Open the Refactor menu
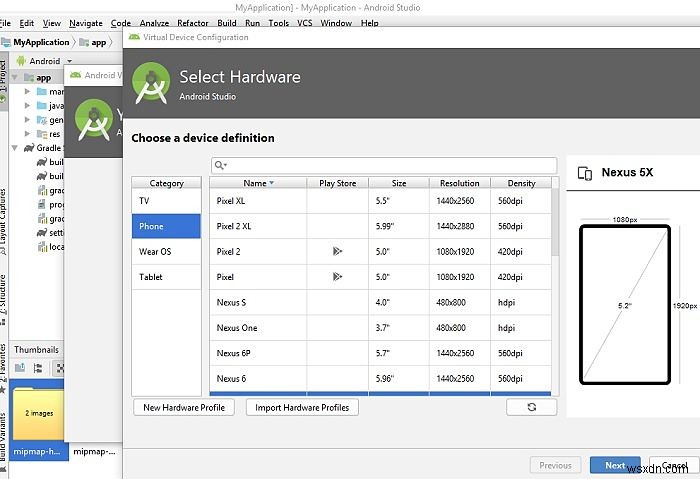 click(192, 23)
